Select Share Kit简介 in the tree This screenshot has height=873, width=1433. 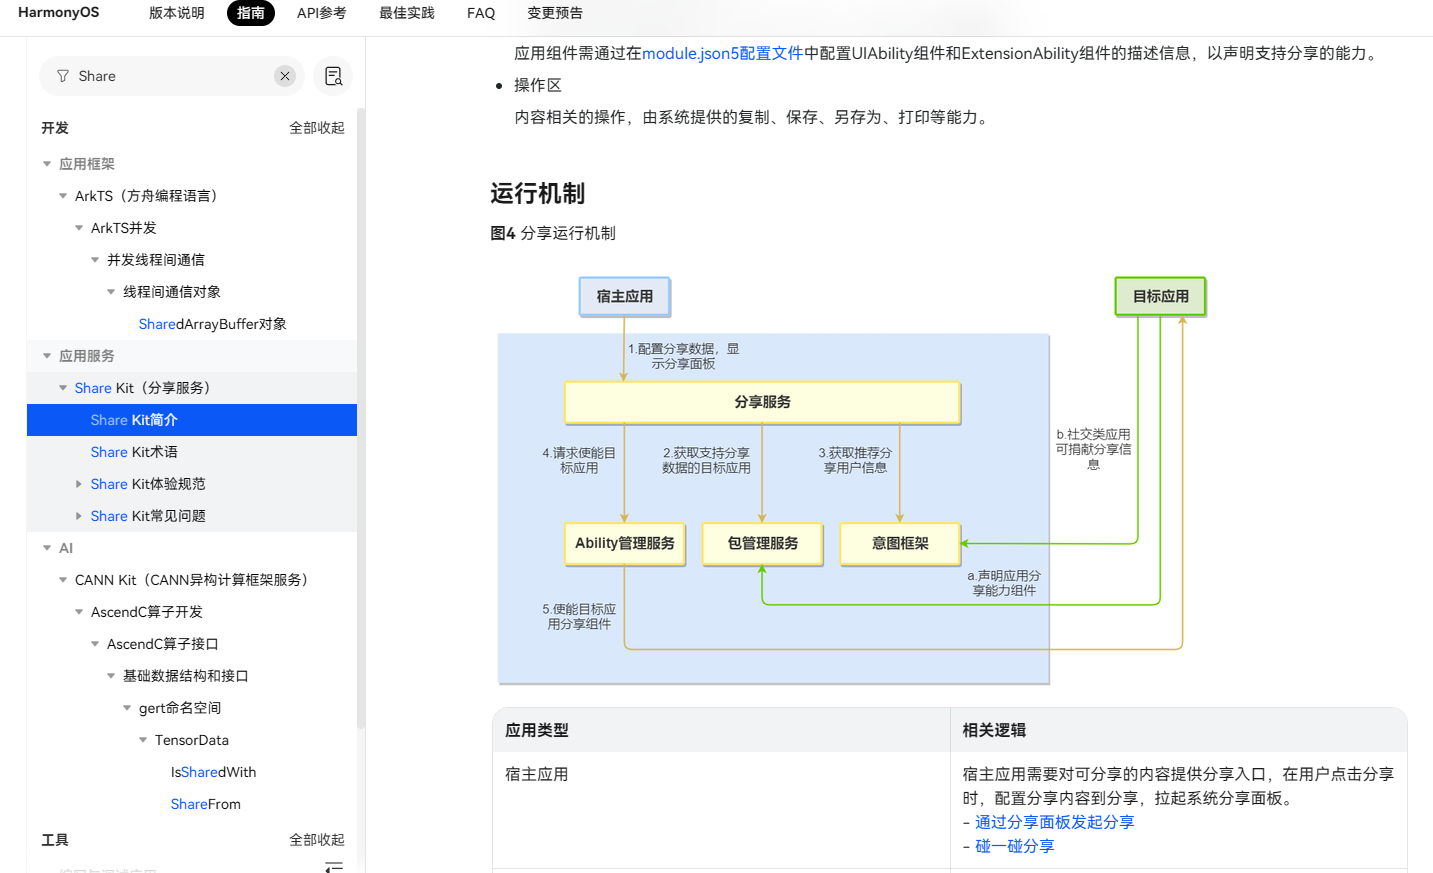pos(192,420)
